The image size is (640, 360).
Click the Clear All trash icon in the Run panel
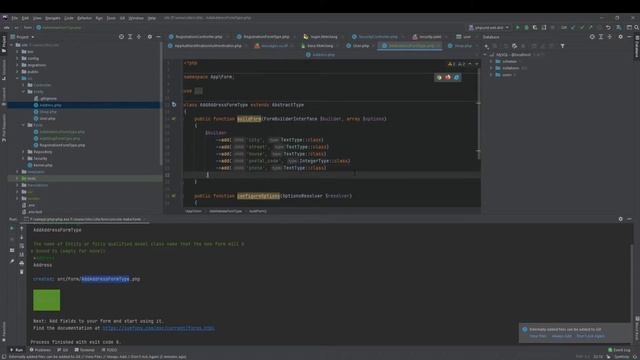[x=22, y=272]
